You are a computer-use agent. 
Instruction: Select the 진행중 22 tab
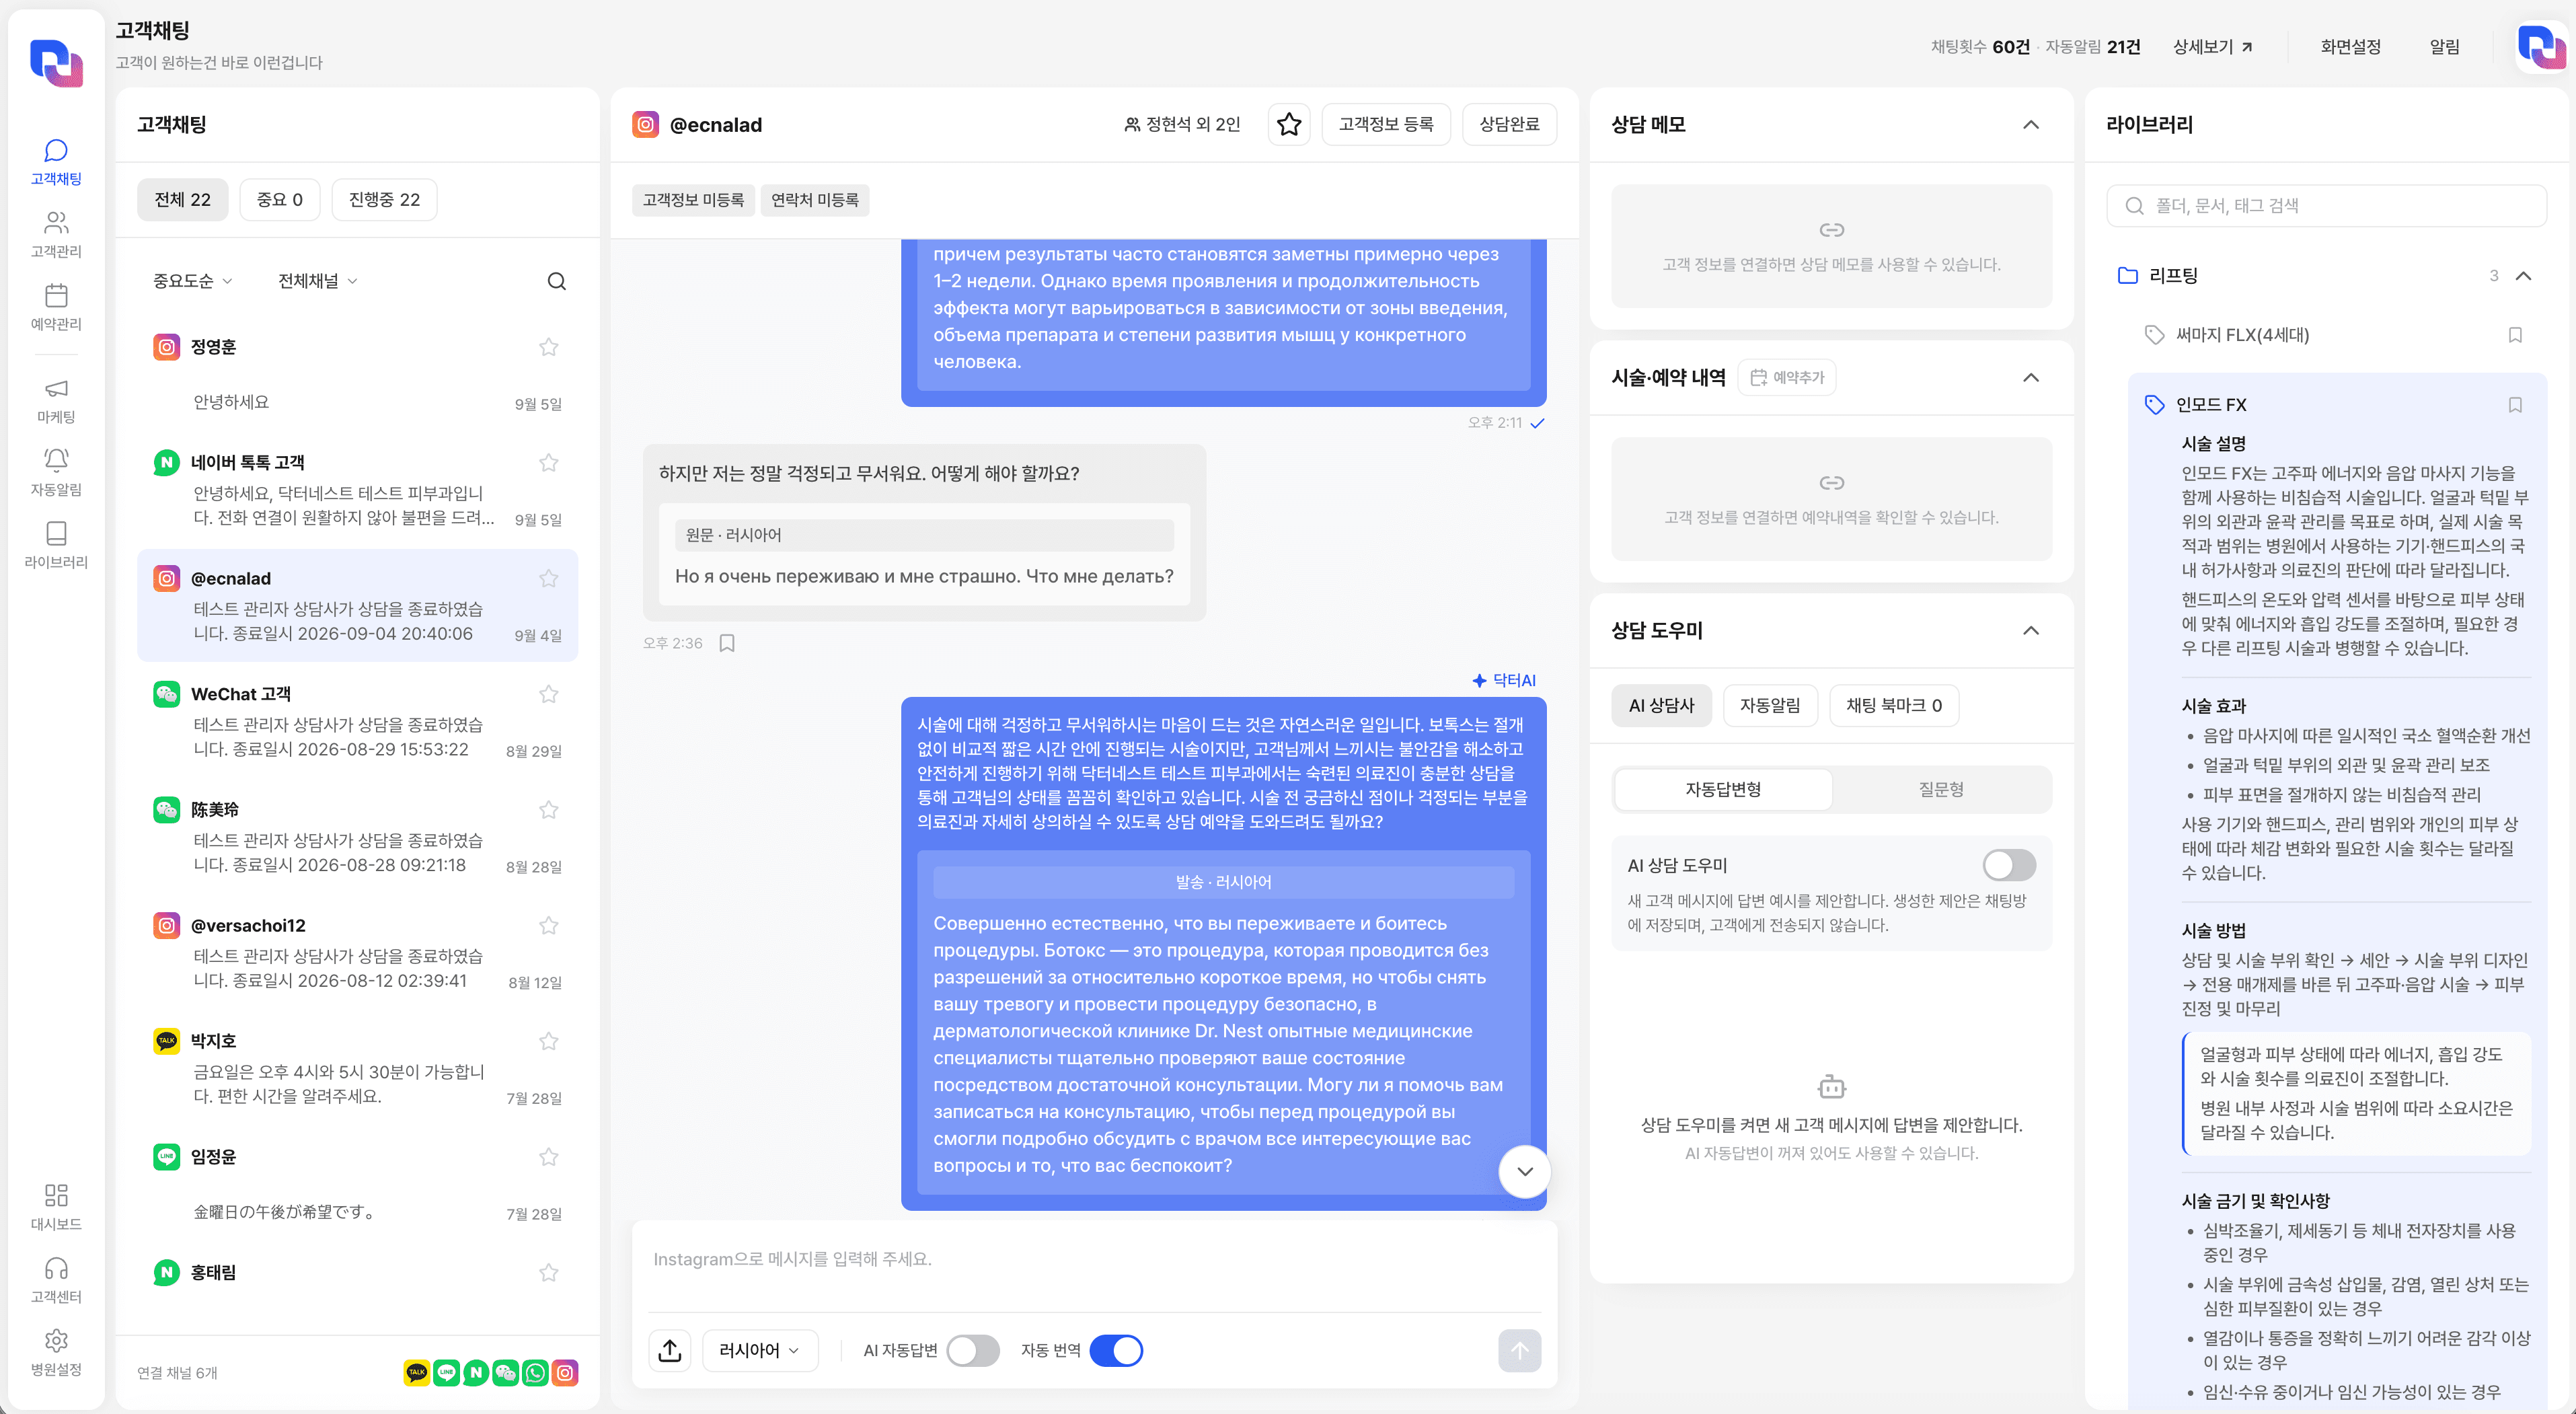click(x=384, y=200)
